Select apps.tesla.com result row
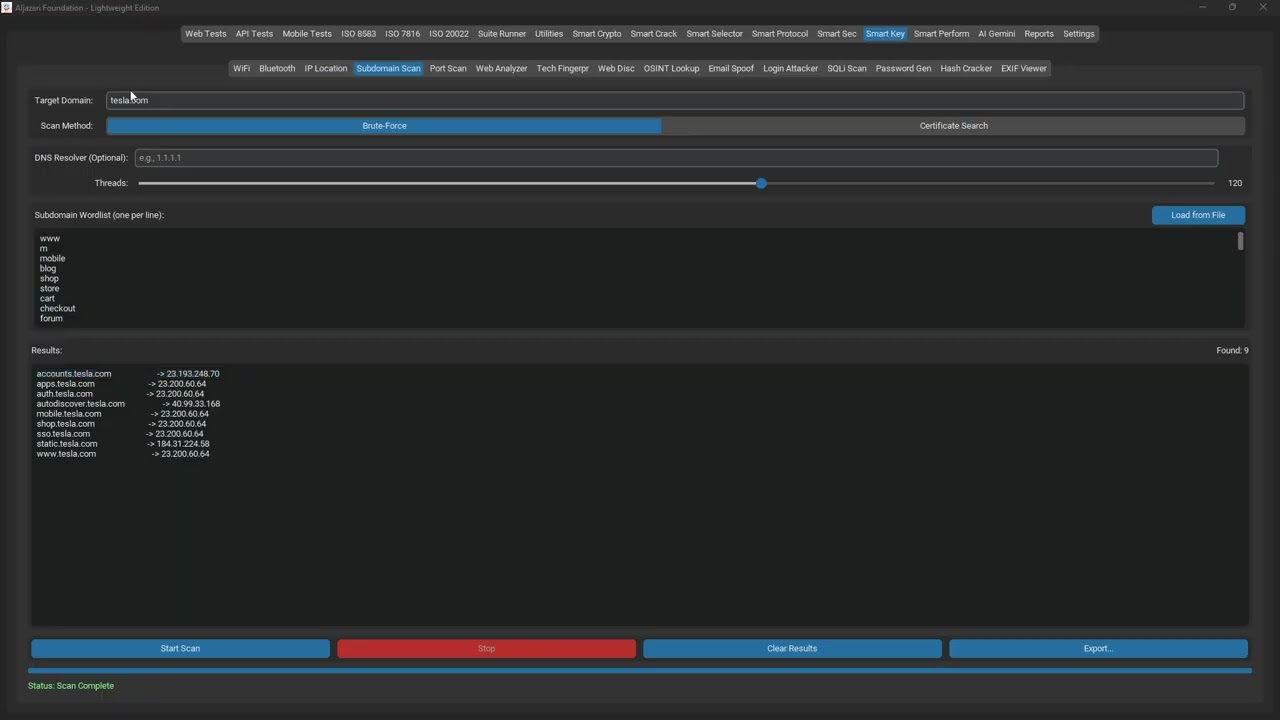Image resolution: width=1280 pixels, height=720 pixels. [x=121, y=384]
